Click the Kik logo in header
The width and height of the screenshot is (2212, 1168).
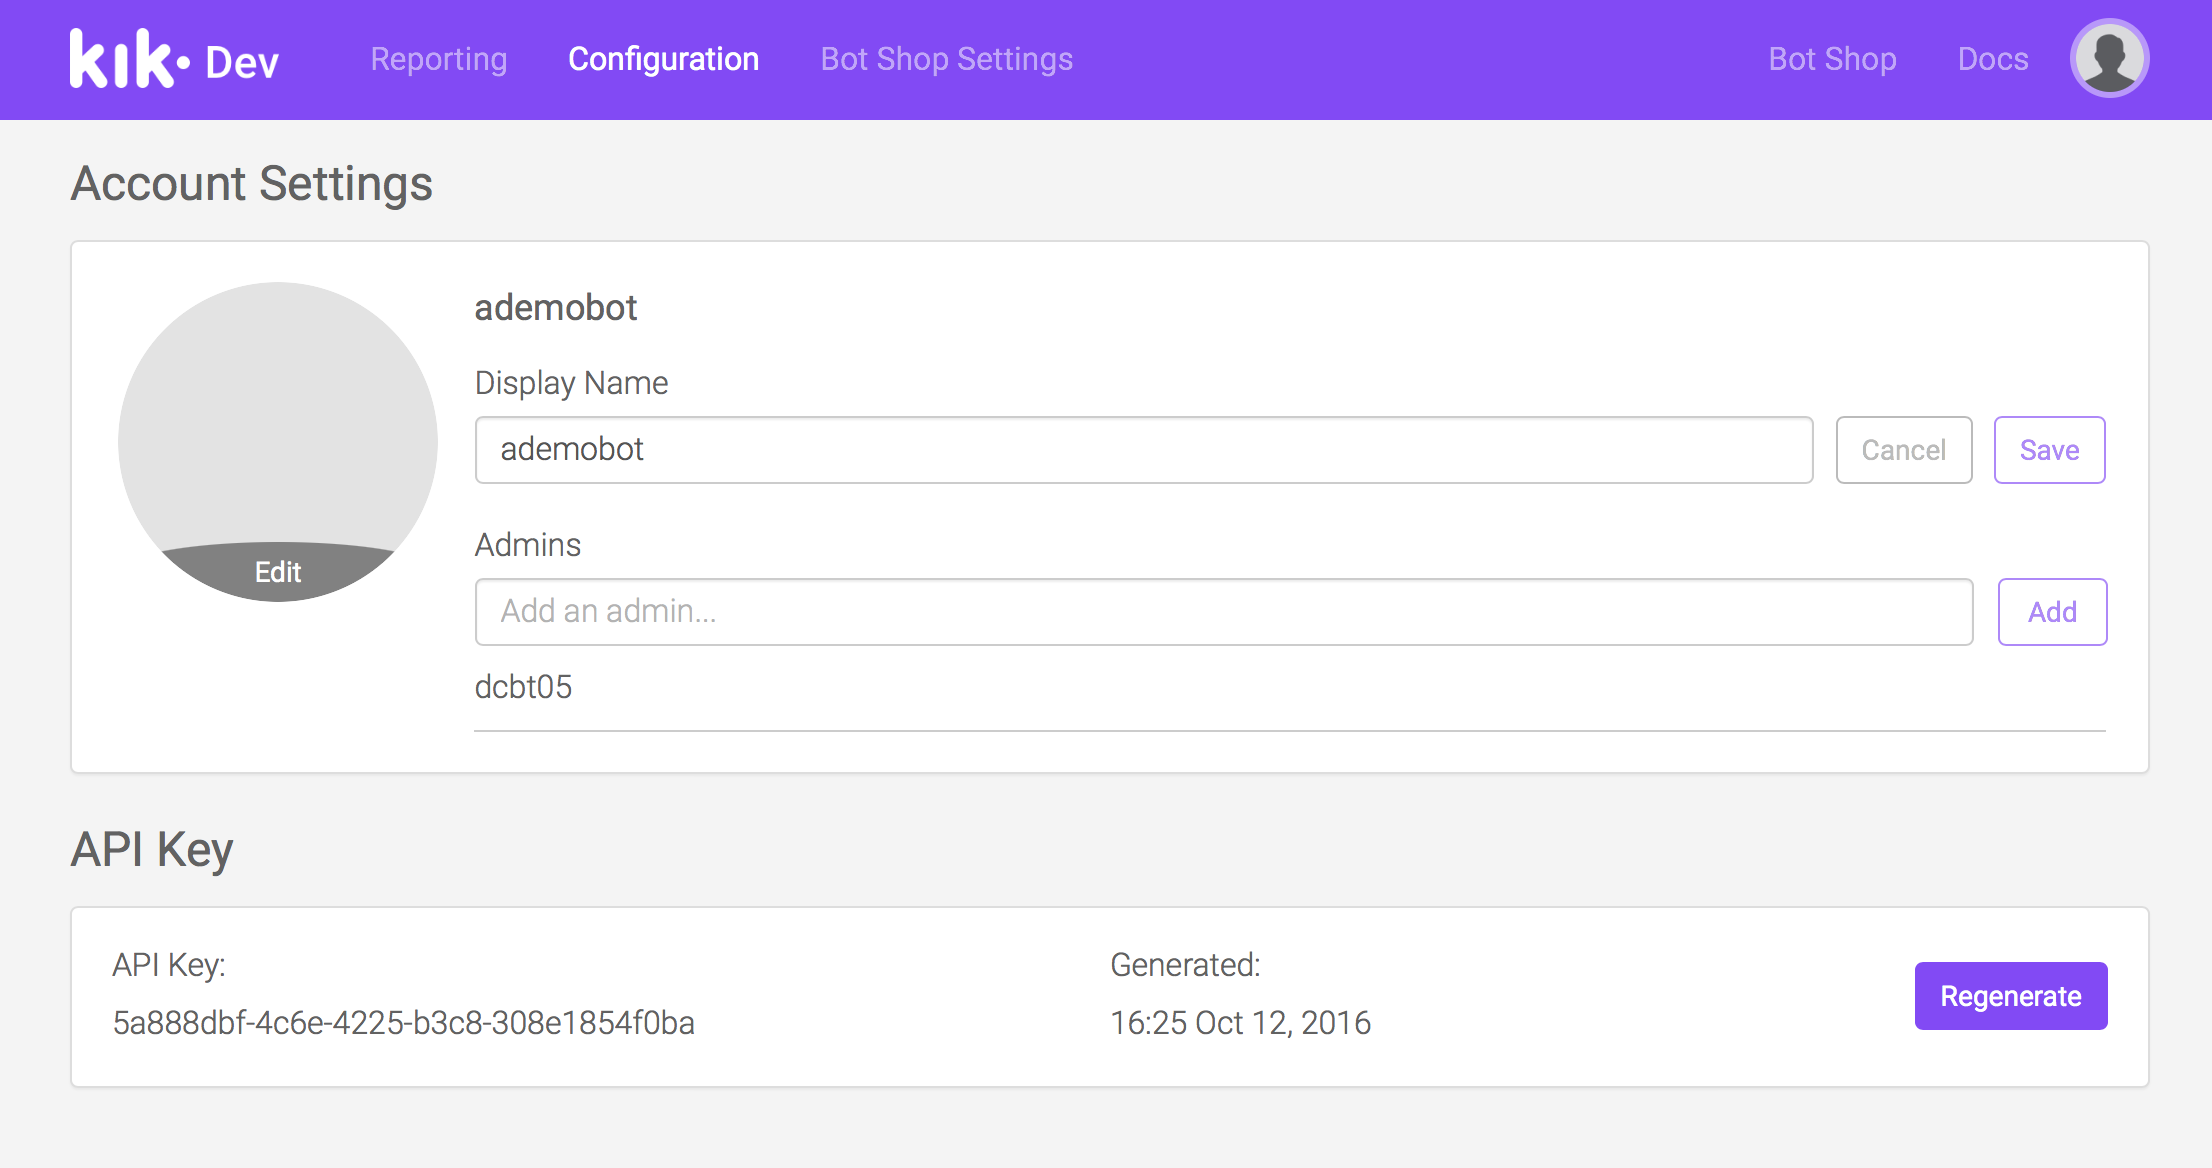[128, 59]
